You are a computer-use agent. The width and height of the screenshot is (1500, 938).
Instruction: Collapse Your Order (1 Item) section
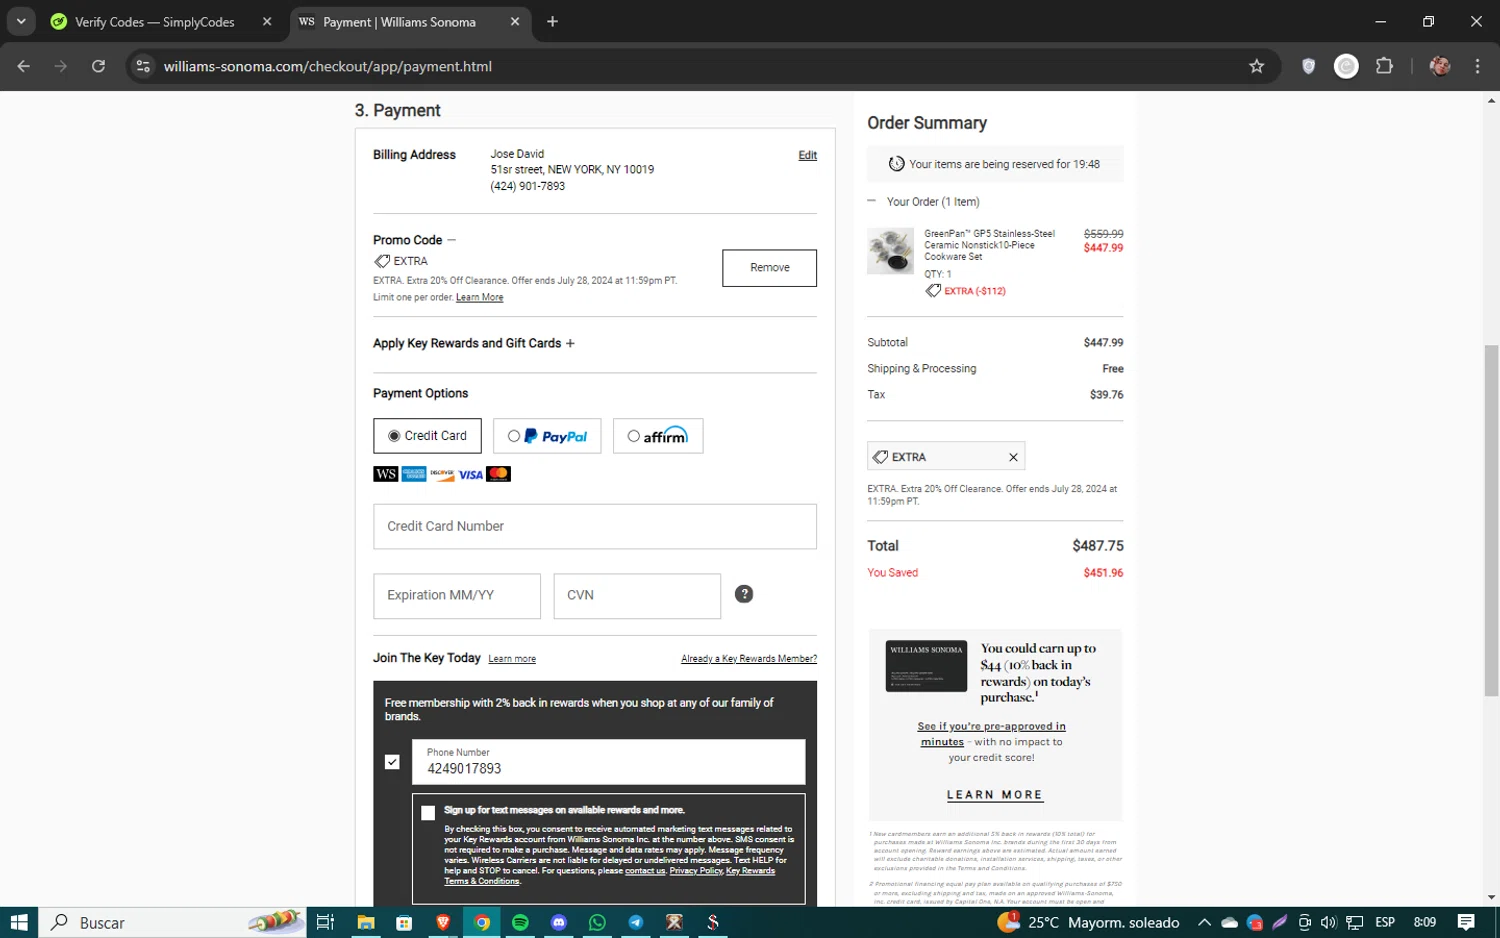872,201
